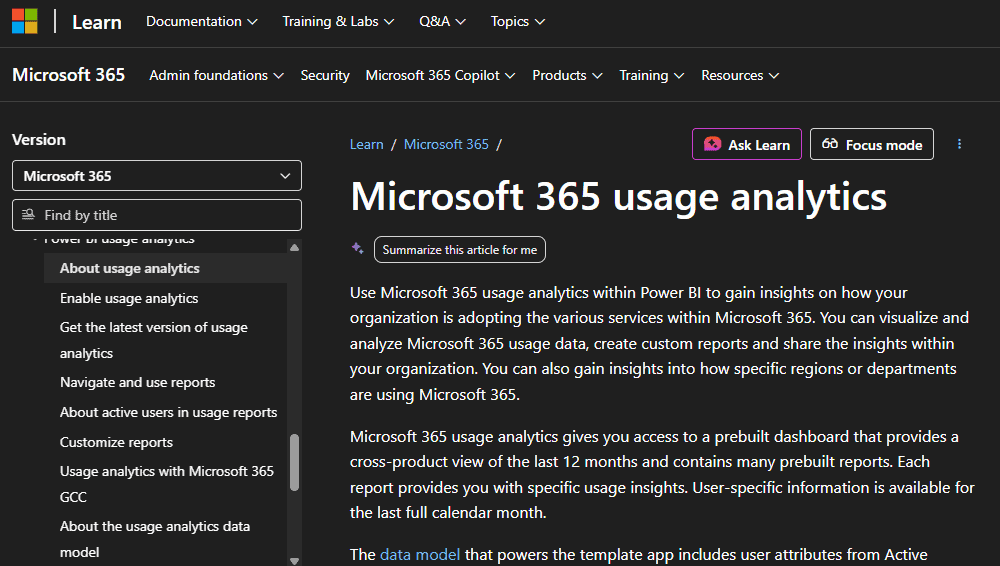Click the sidebar scroll up arrow
This screenshot has width=1000, height=566.
coord(294,247)
